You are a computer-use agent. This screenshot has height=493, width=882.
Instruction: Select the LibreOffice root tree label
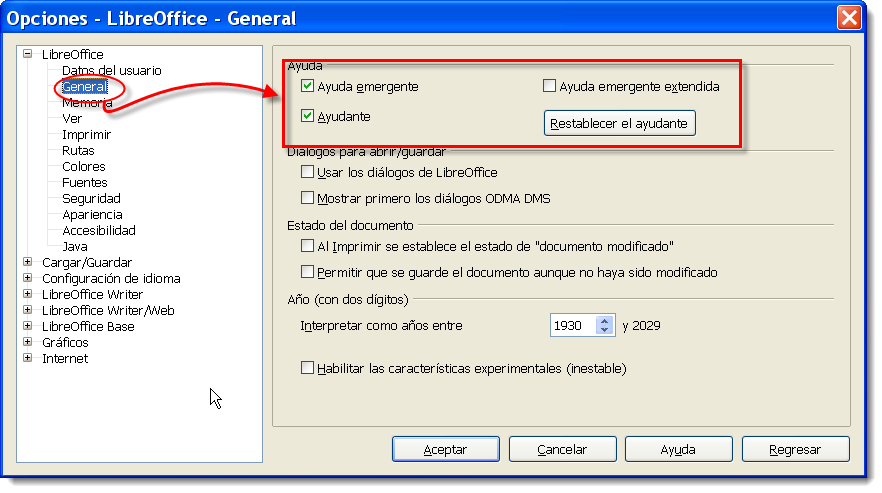[73, 55]
